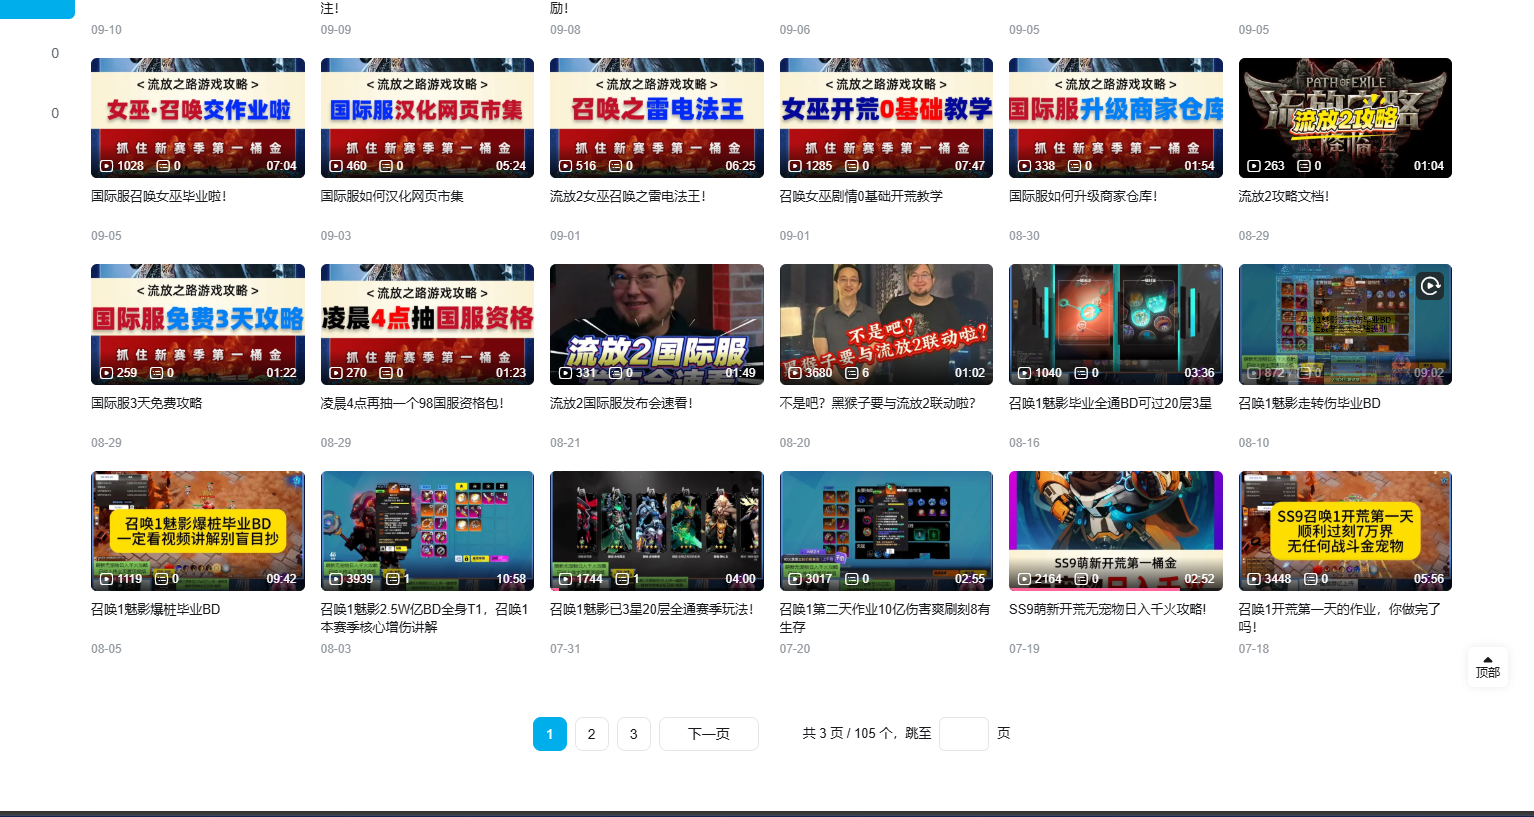
Task: Open title link 召唤1魅影爆桩毕业BD
Action: [x=156, y=609]
